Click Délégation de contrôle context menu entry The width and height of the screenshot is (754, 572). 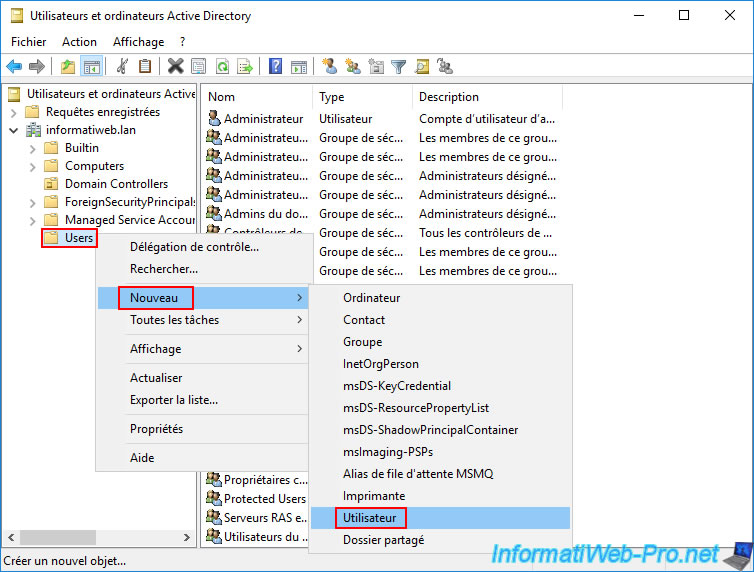[194, 247]
